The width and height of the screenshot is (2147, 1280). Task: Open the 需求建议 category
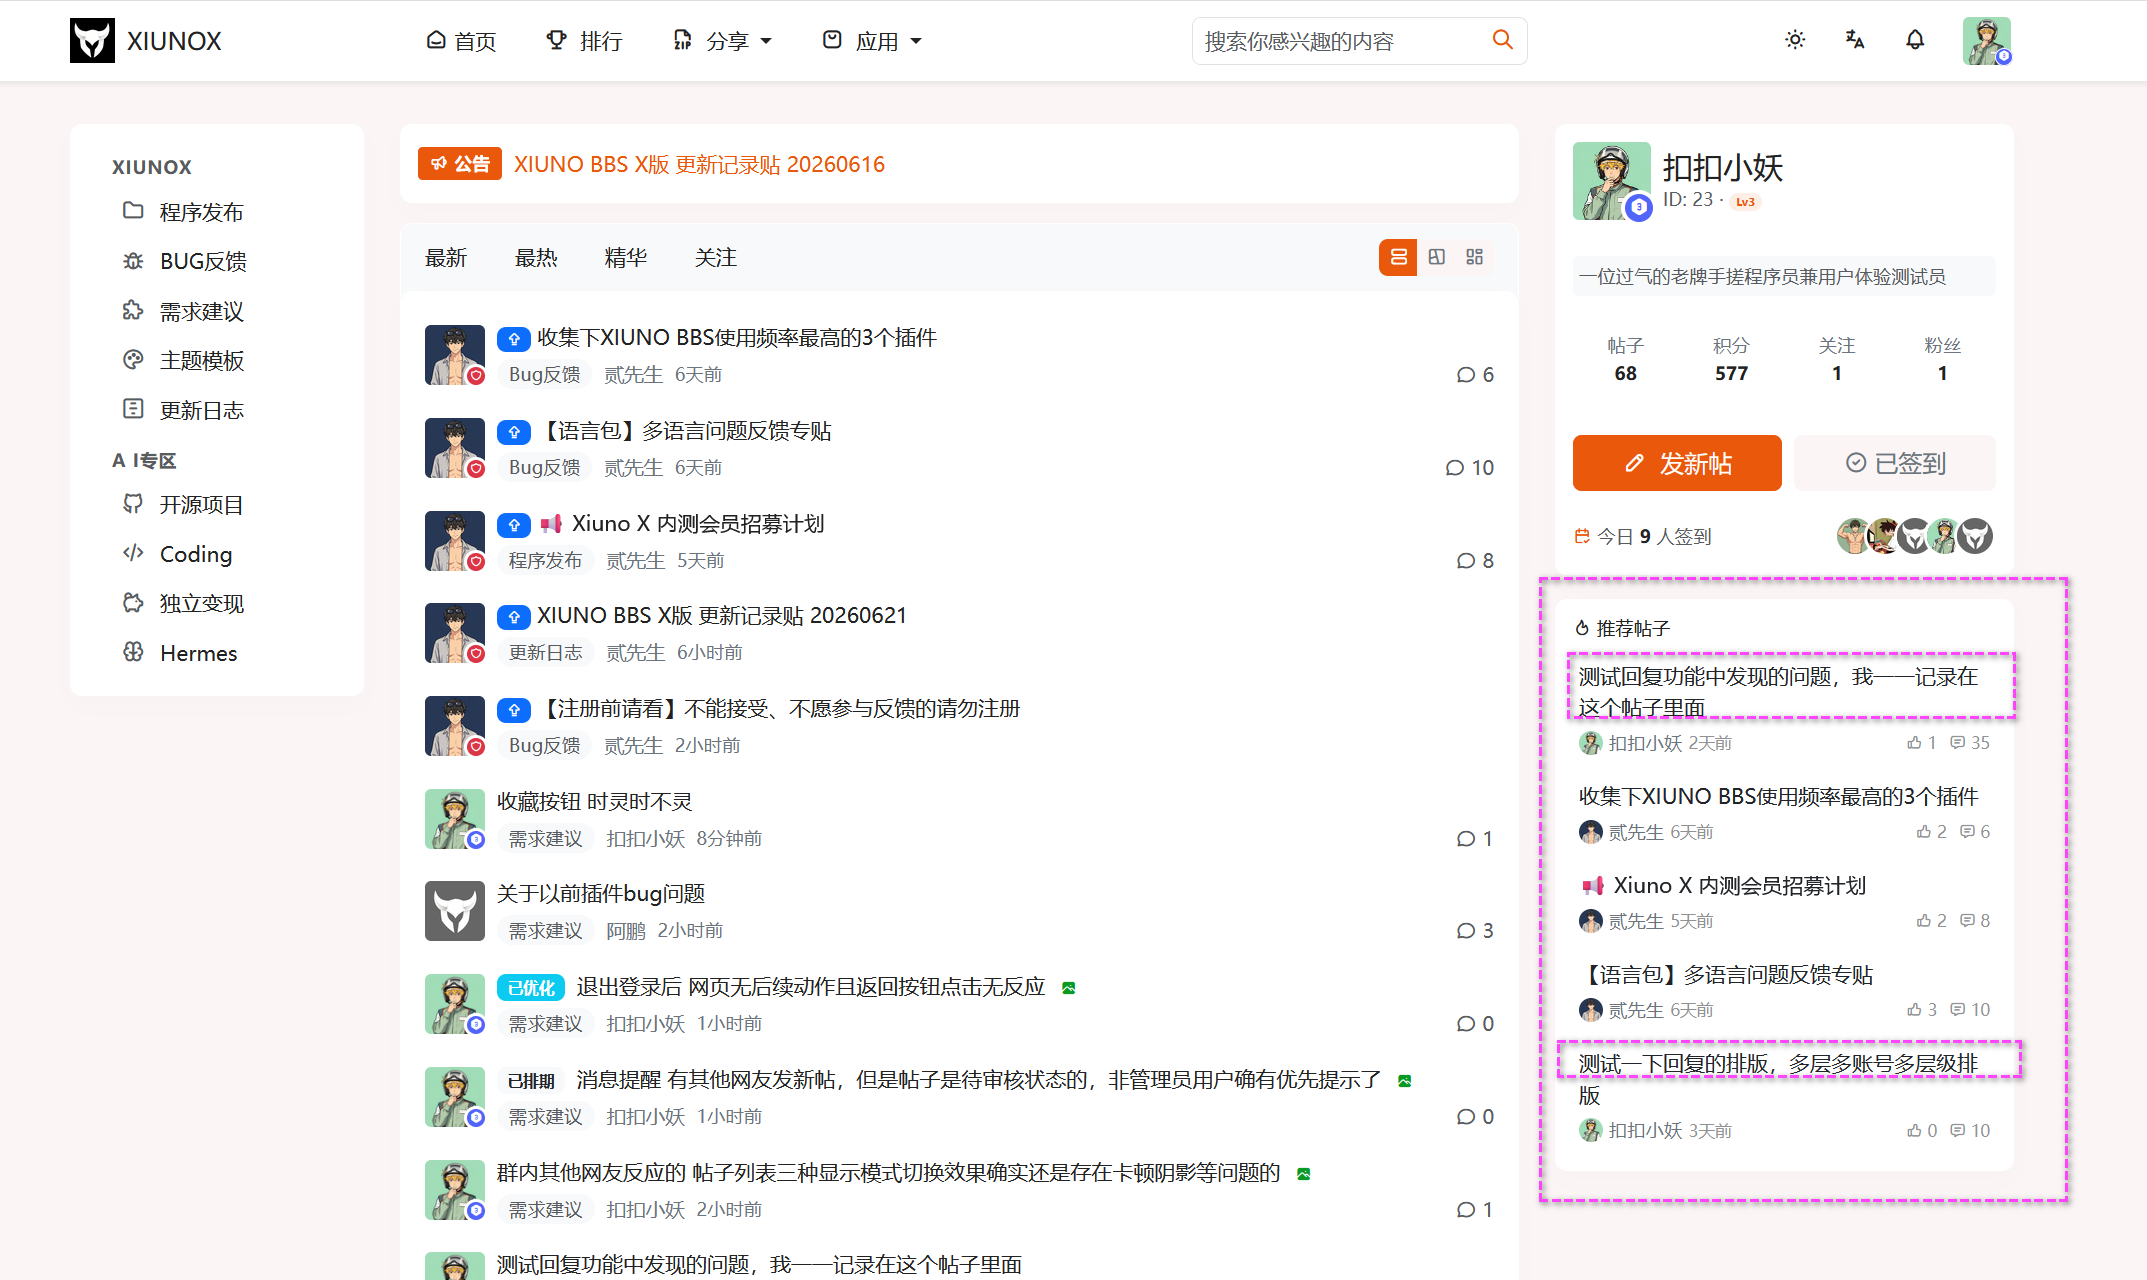pyautogui.click(x=201, y=311)
